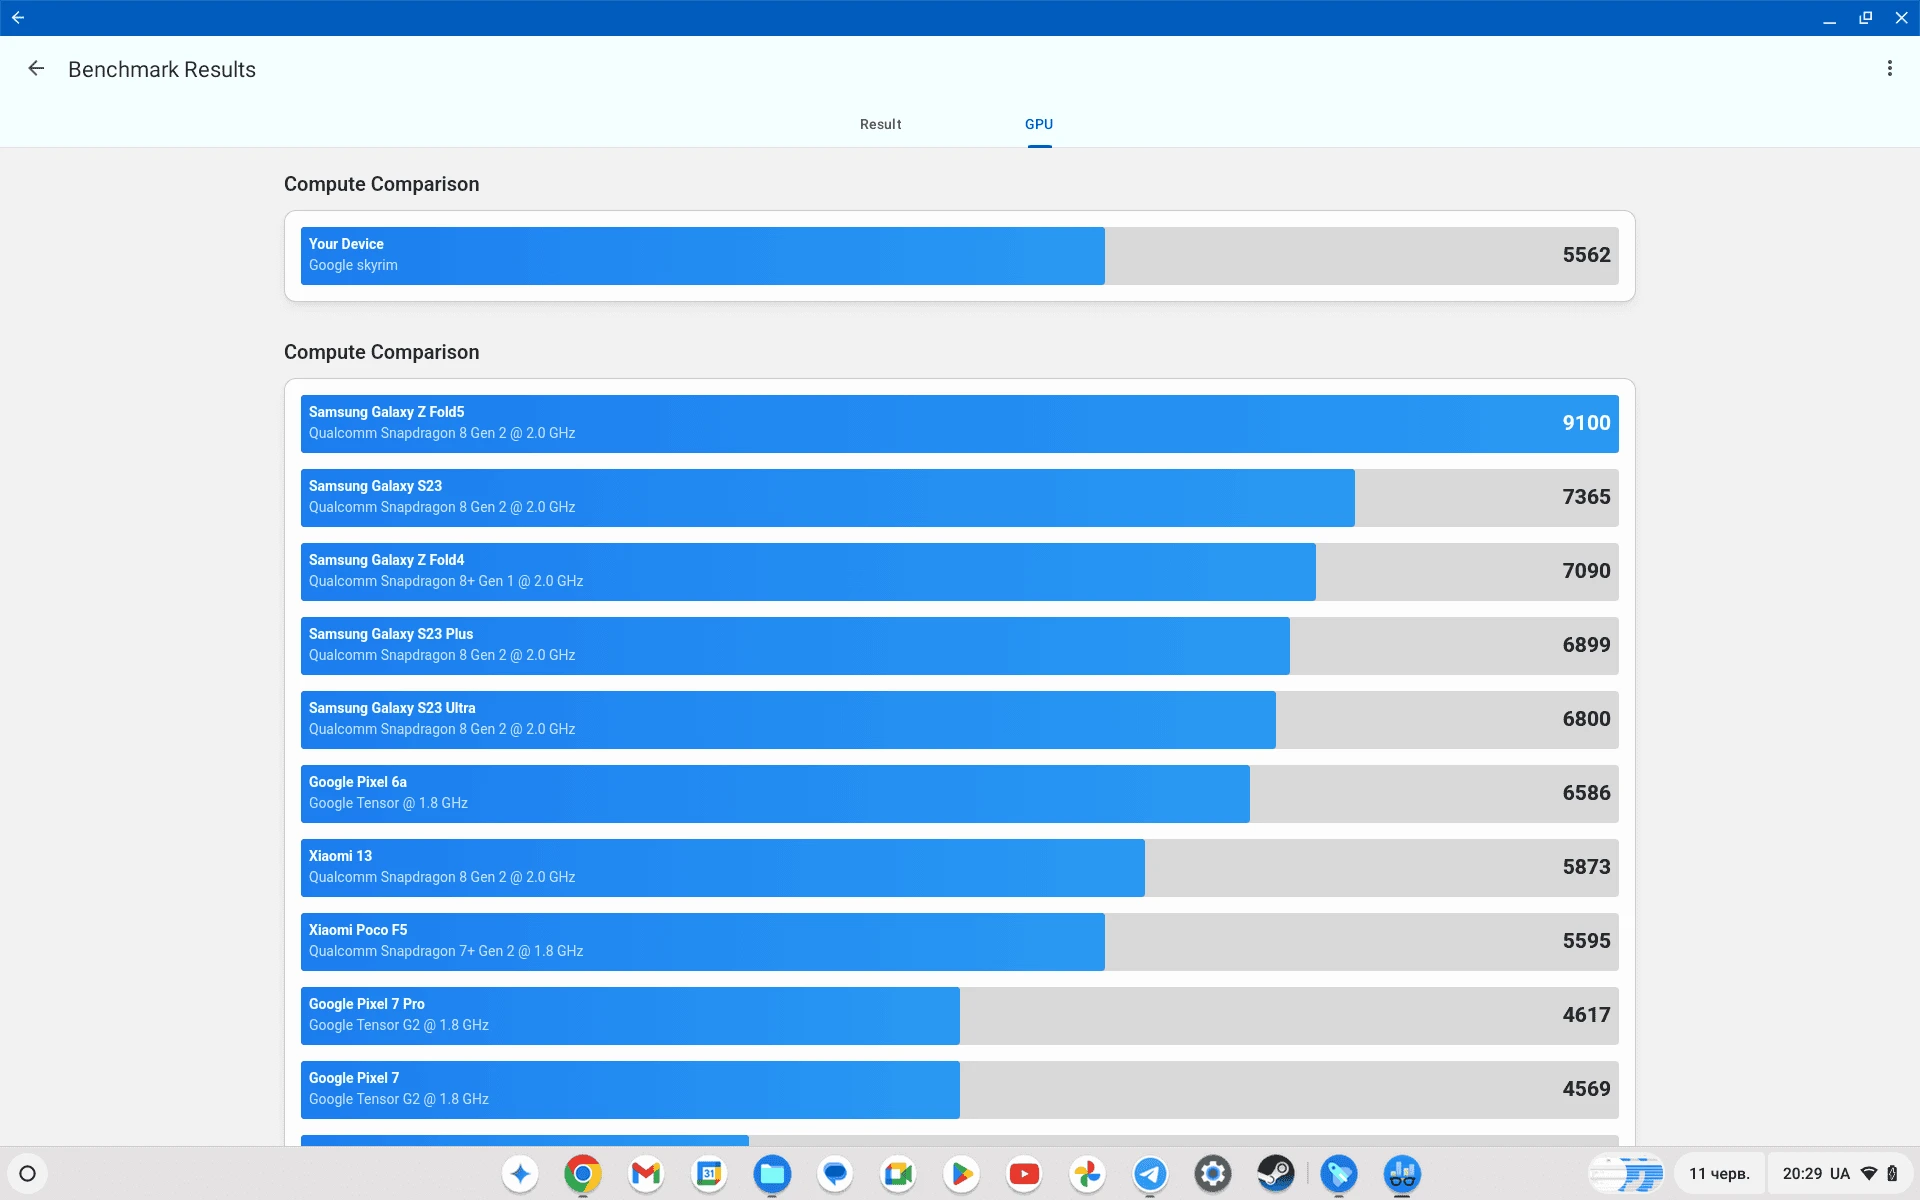Select the Google Pixel 6a row
Viewport: 1920px width, 1200px height.
959,794
